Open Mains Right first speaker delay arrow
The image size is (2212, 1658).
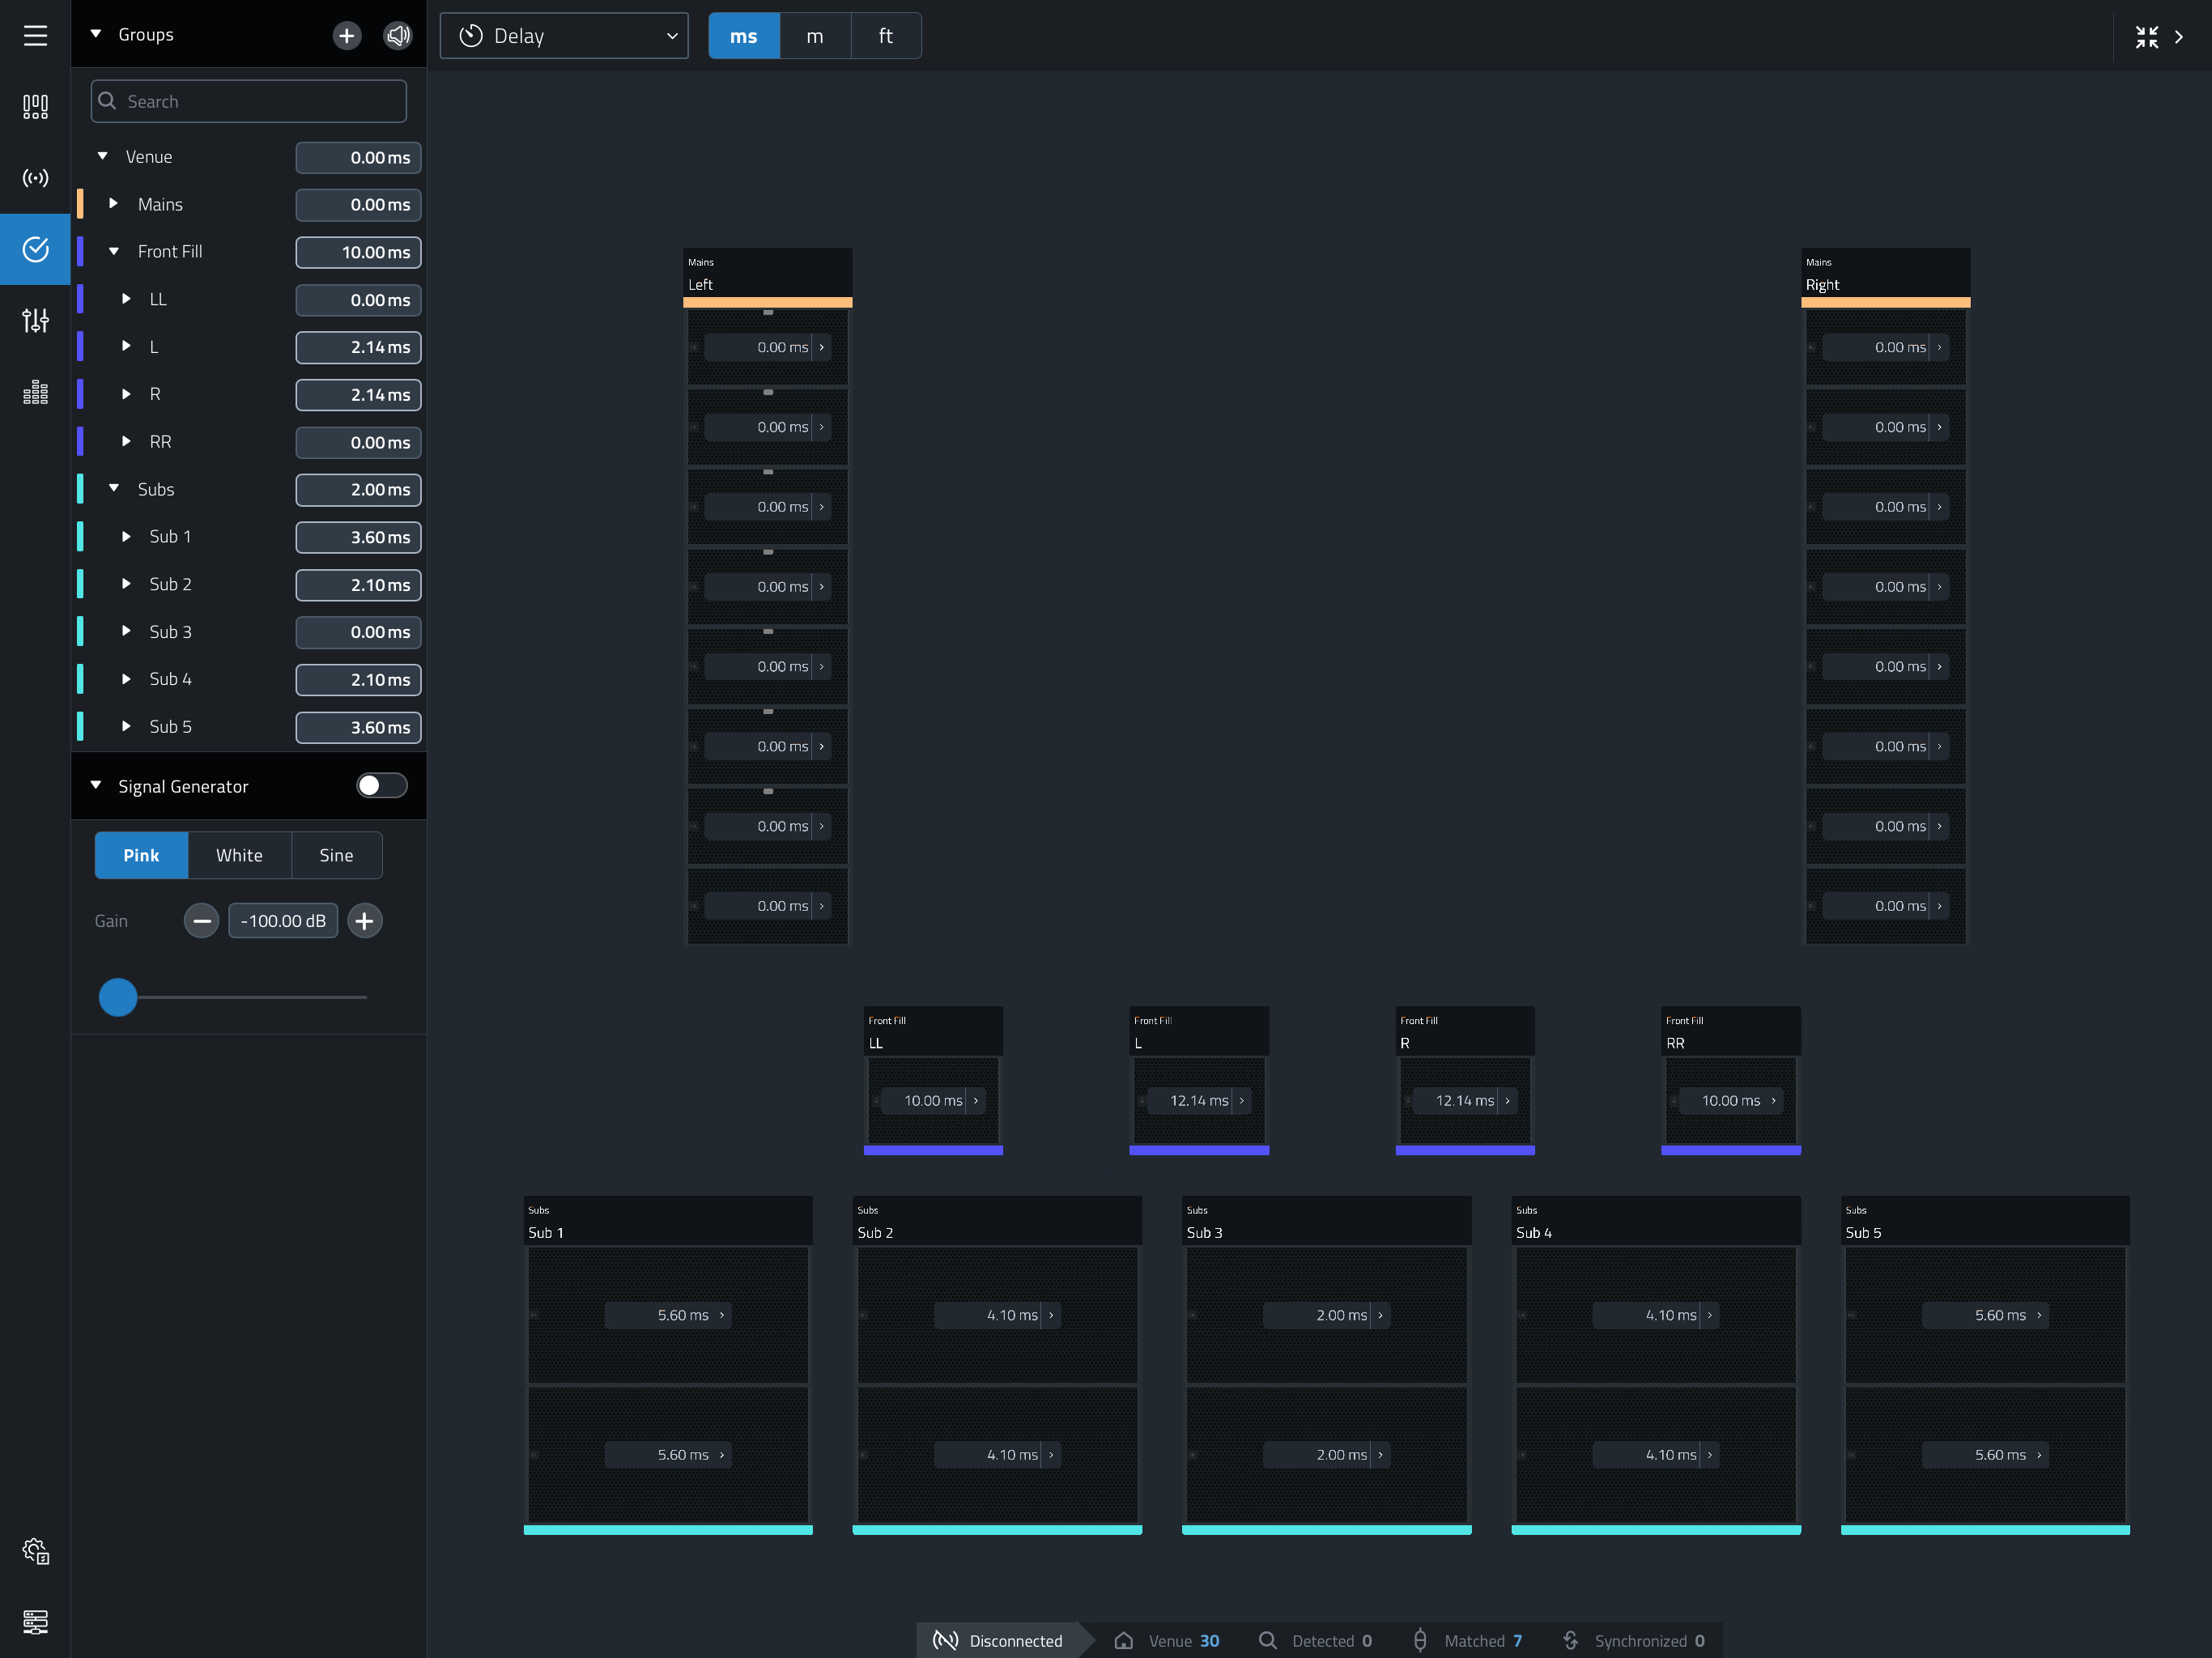point(1939,347)
